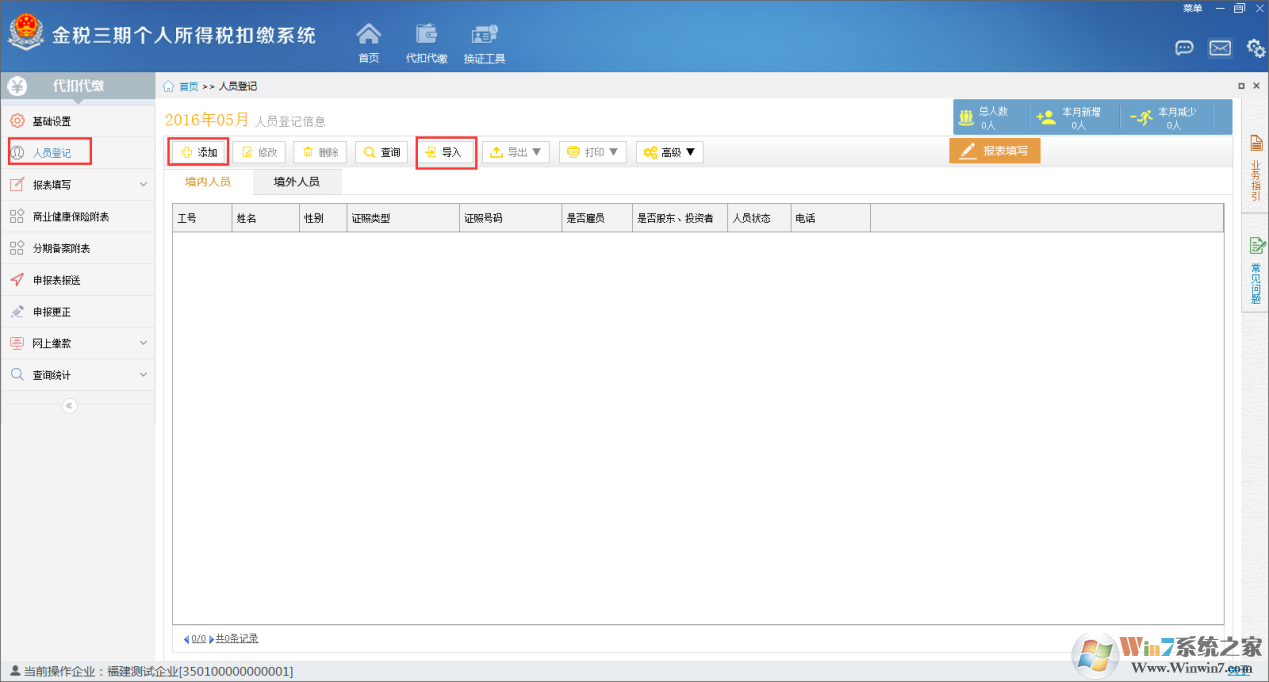The image size is (1269, 682).
Task: Click the 添加 button to add person
Action: (198, 152)
